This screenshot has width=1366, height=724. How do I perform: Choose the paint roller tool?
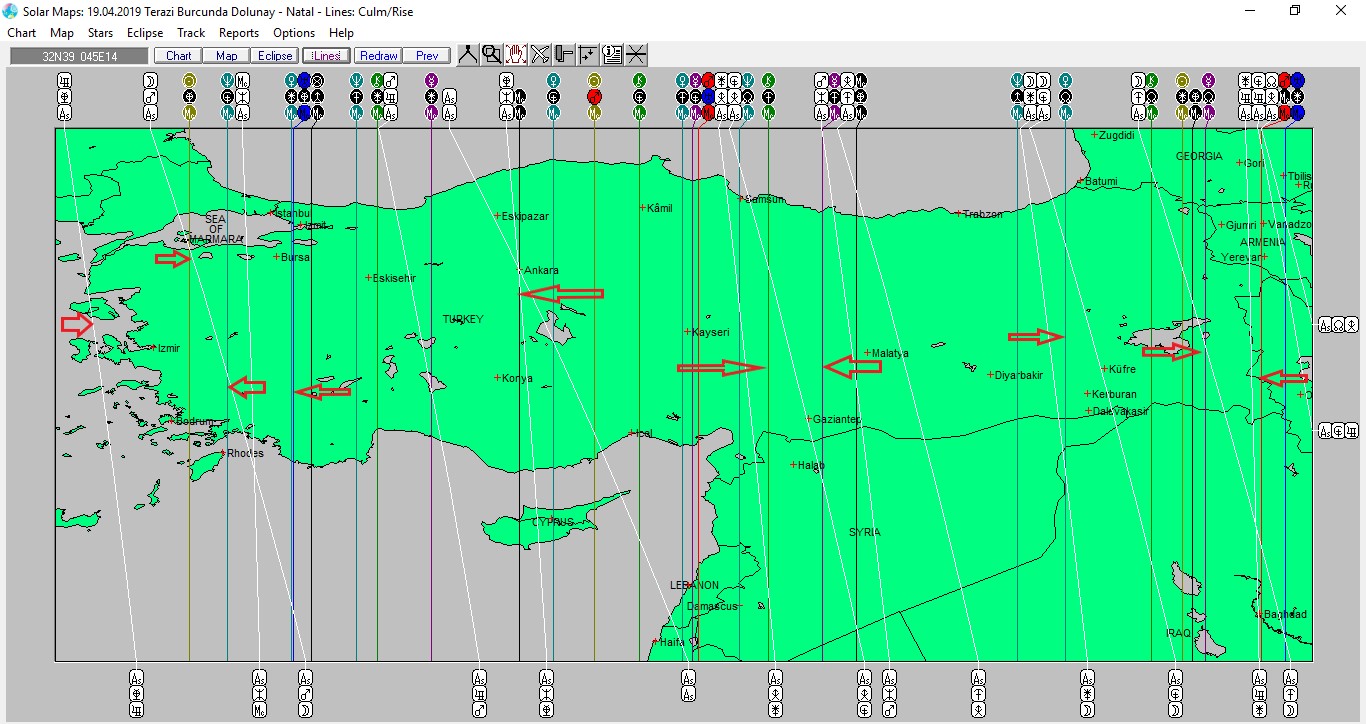(564, 55)
